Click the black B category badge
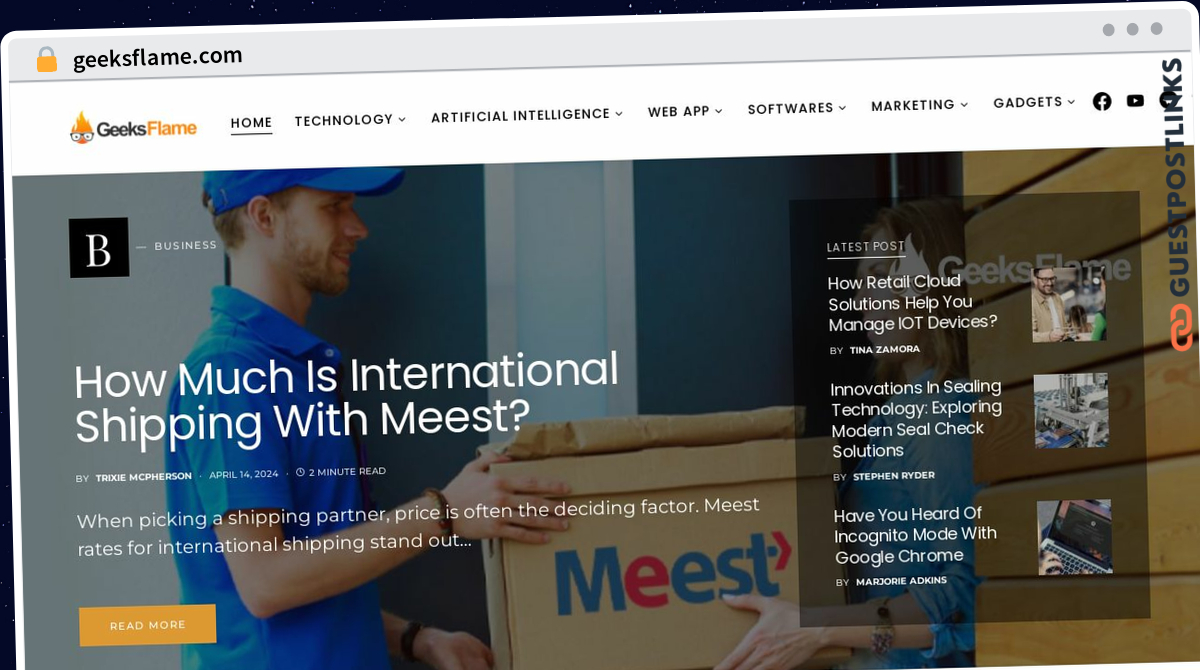The height and width of the screenshot is (670, 1200). tap(99, 247)
